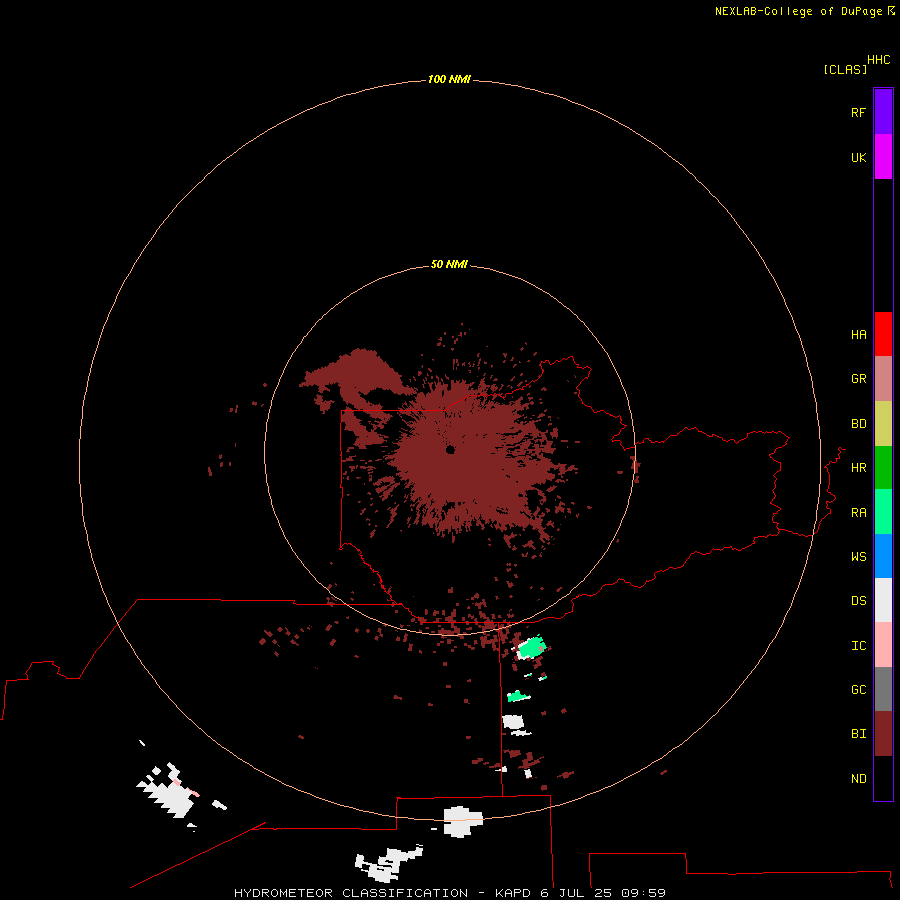This screenshot has height=900, width=900.
Task: Click the HA legend label
Action: coord(858,335)
